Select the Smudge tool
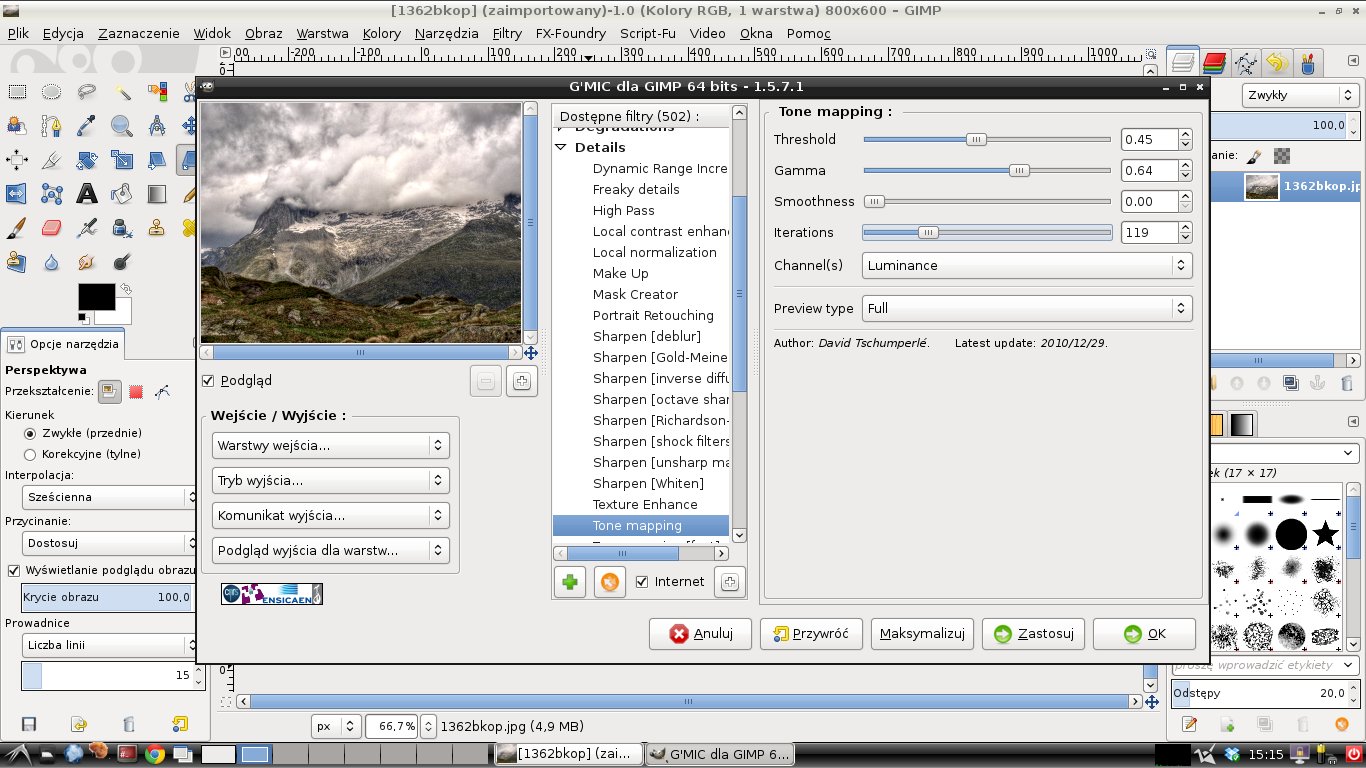This screenshot has height=768, width=1366. coord(87,262)
